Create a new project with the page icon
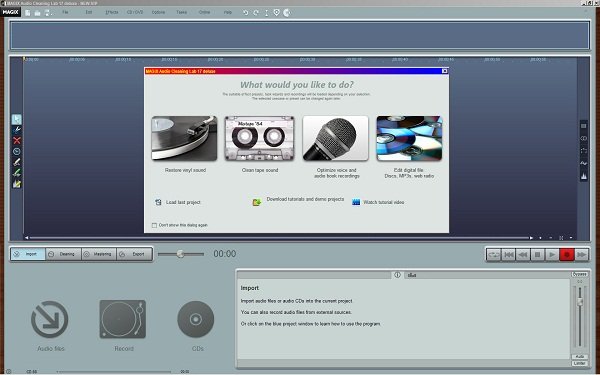Image resolution: width=600 pixels, height=375 pixels. (28, 13)
